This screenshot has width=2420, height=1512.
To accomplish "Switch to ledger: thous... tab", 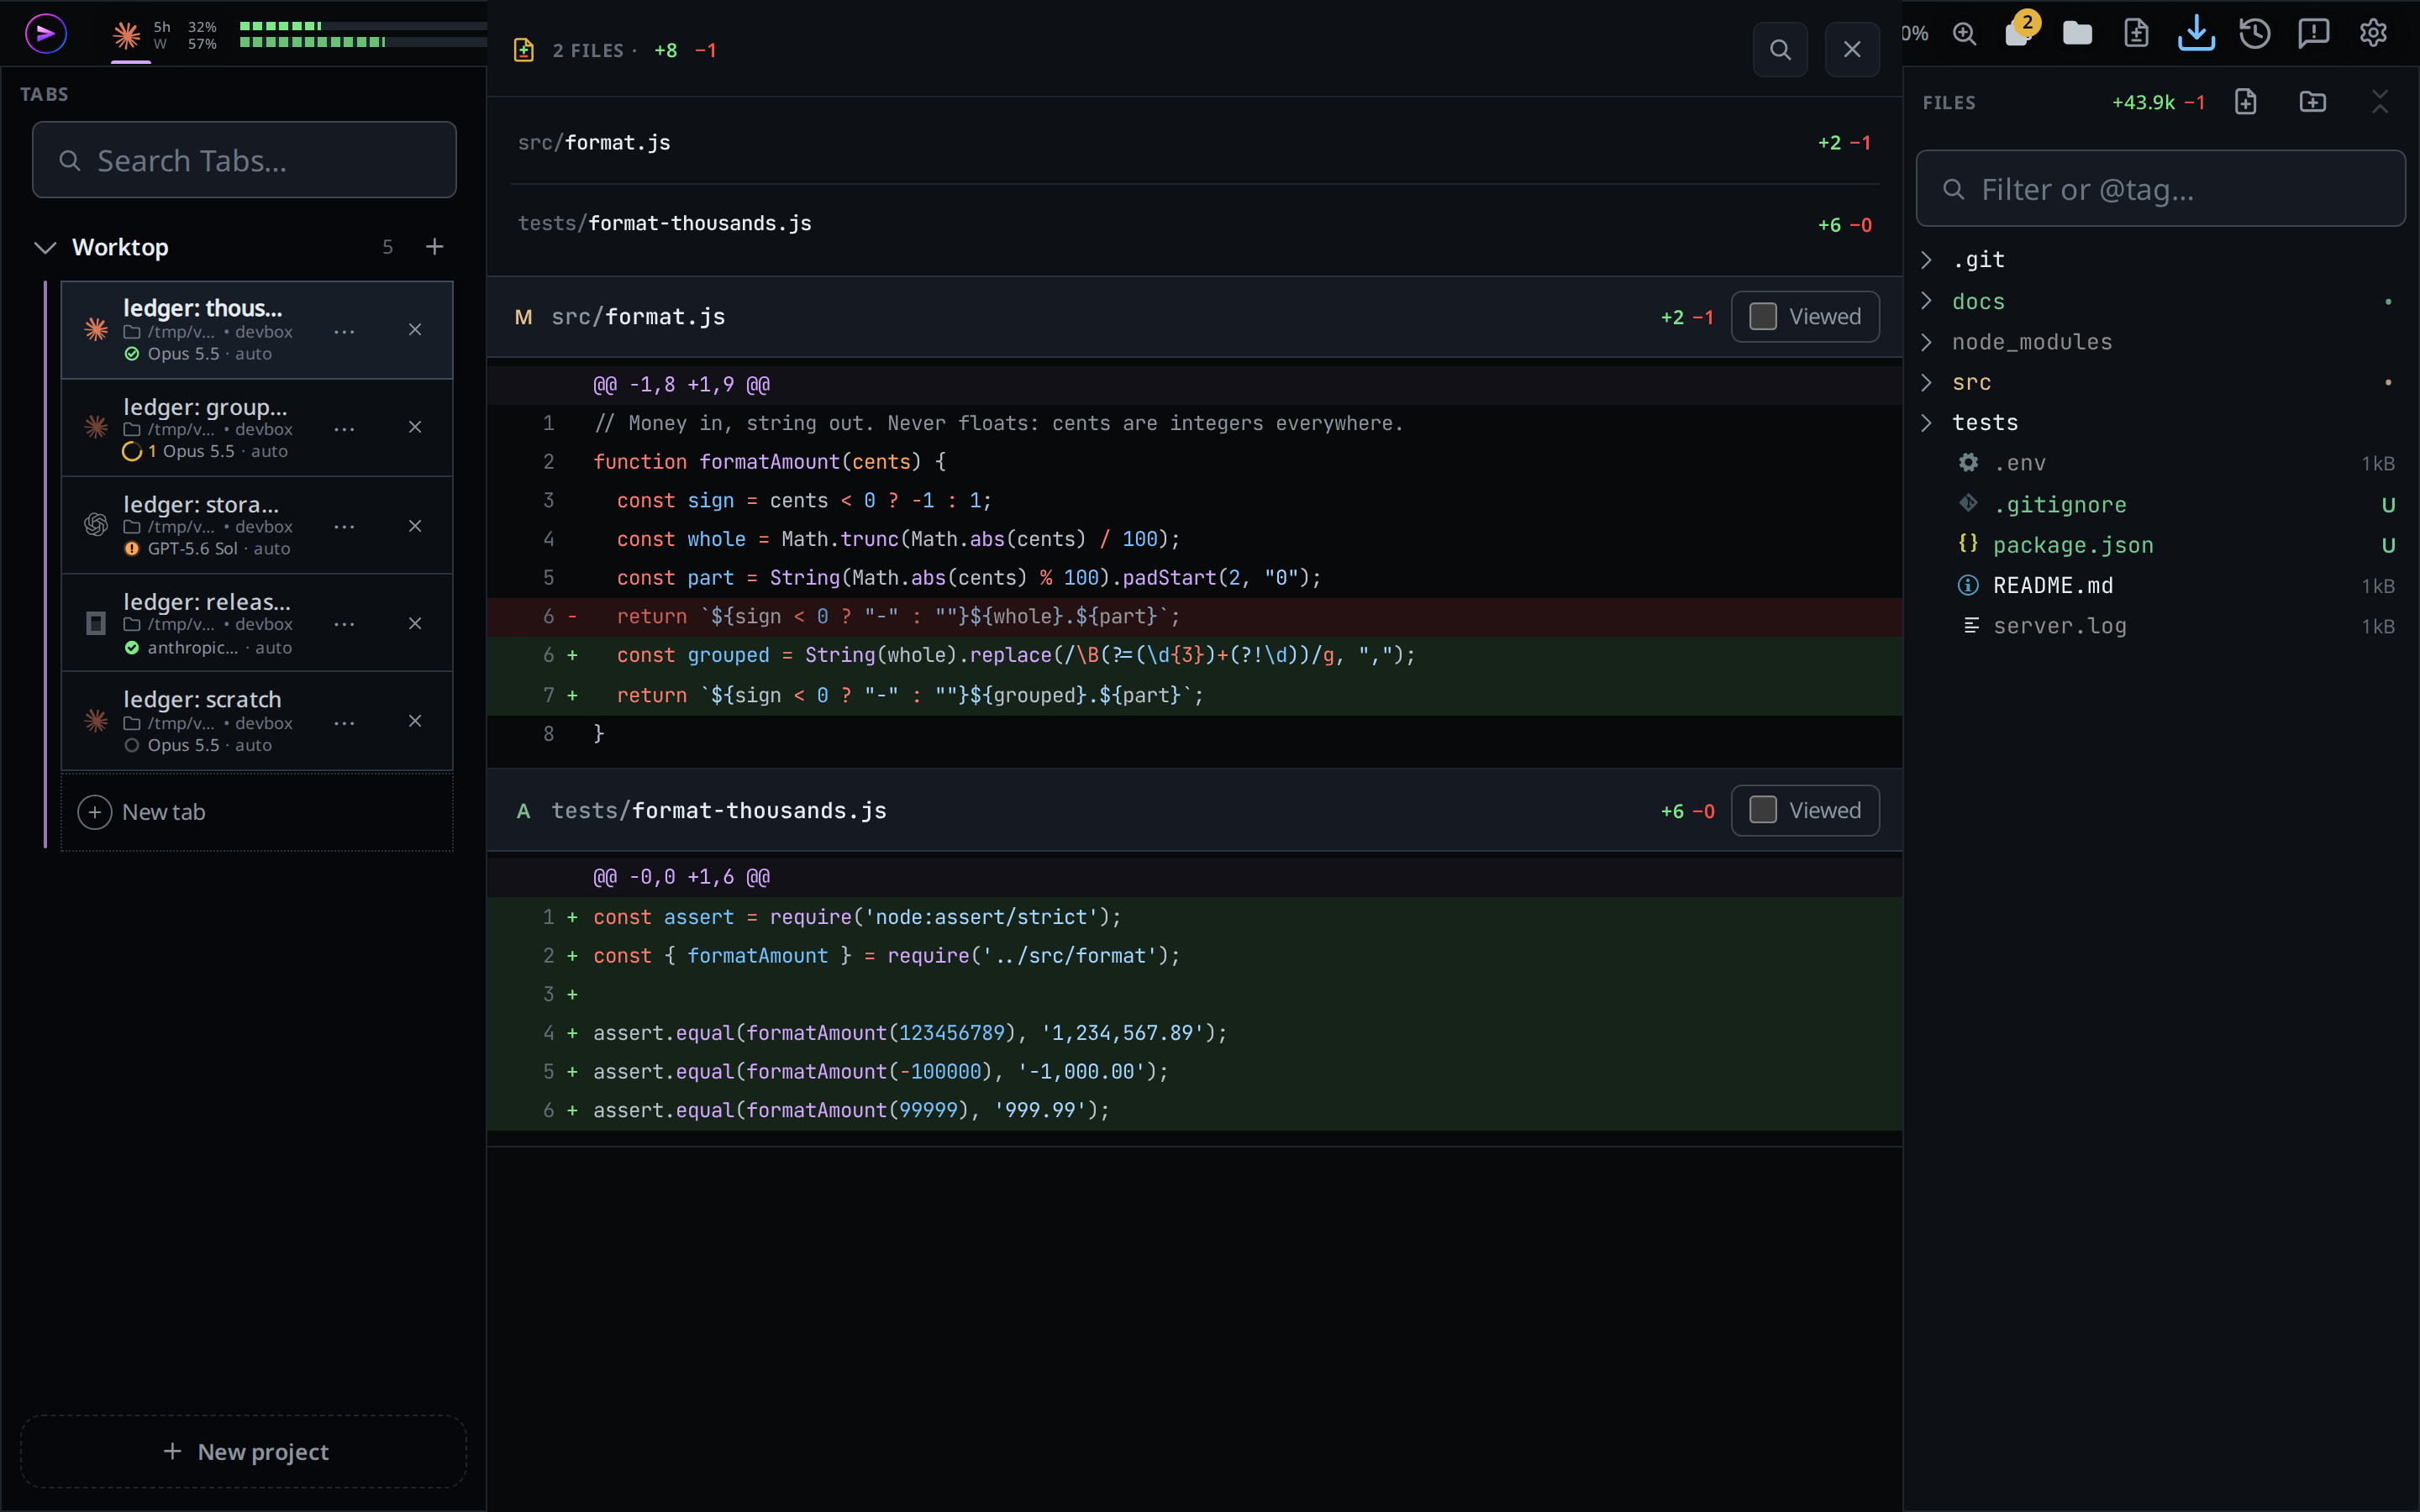I will click(x=257, y=330).
